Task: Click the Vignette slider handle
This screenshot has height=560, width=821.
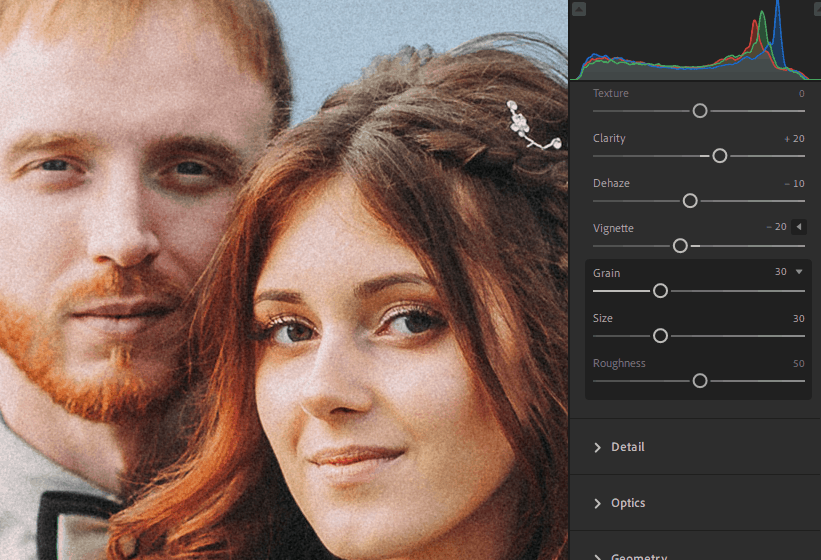Action: click(x=680, y=245)
